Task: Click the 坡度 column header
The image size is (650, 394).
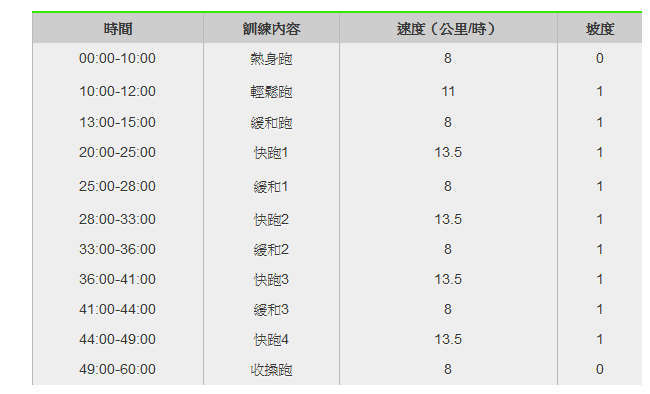Action: point(599,29)
